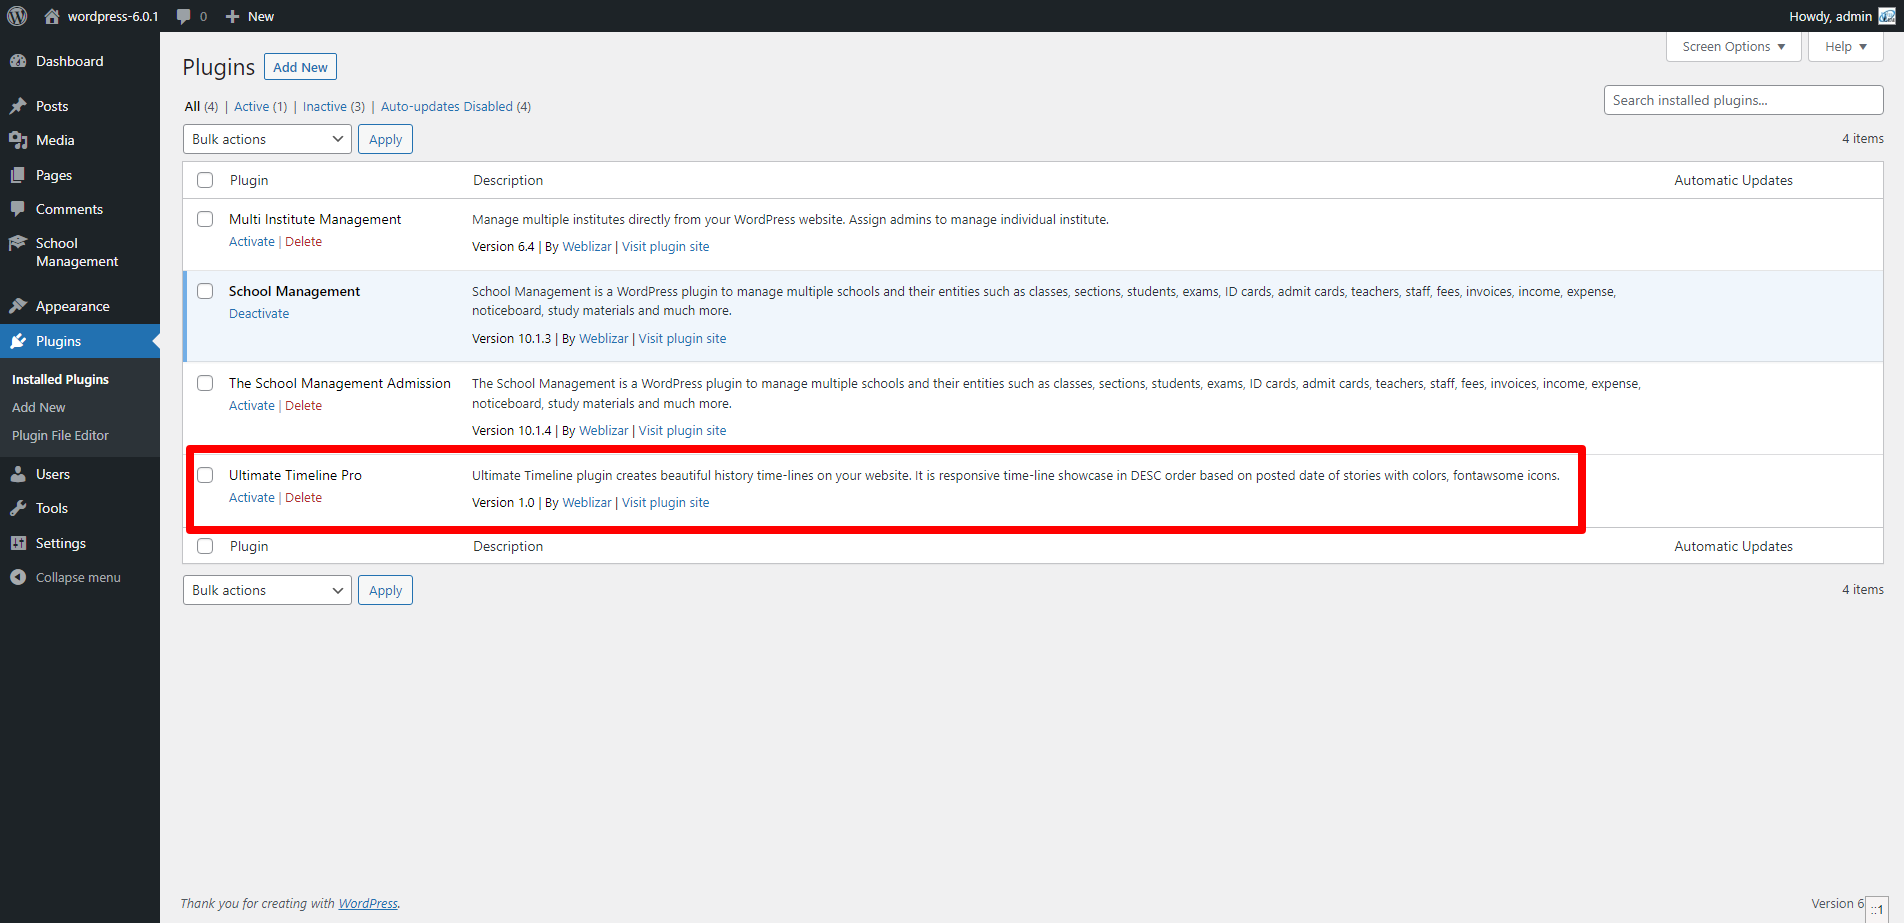
Task: Click the Collapse menu arrow icon
Action: tap(18, 577)
